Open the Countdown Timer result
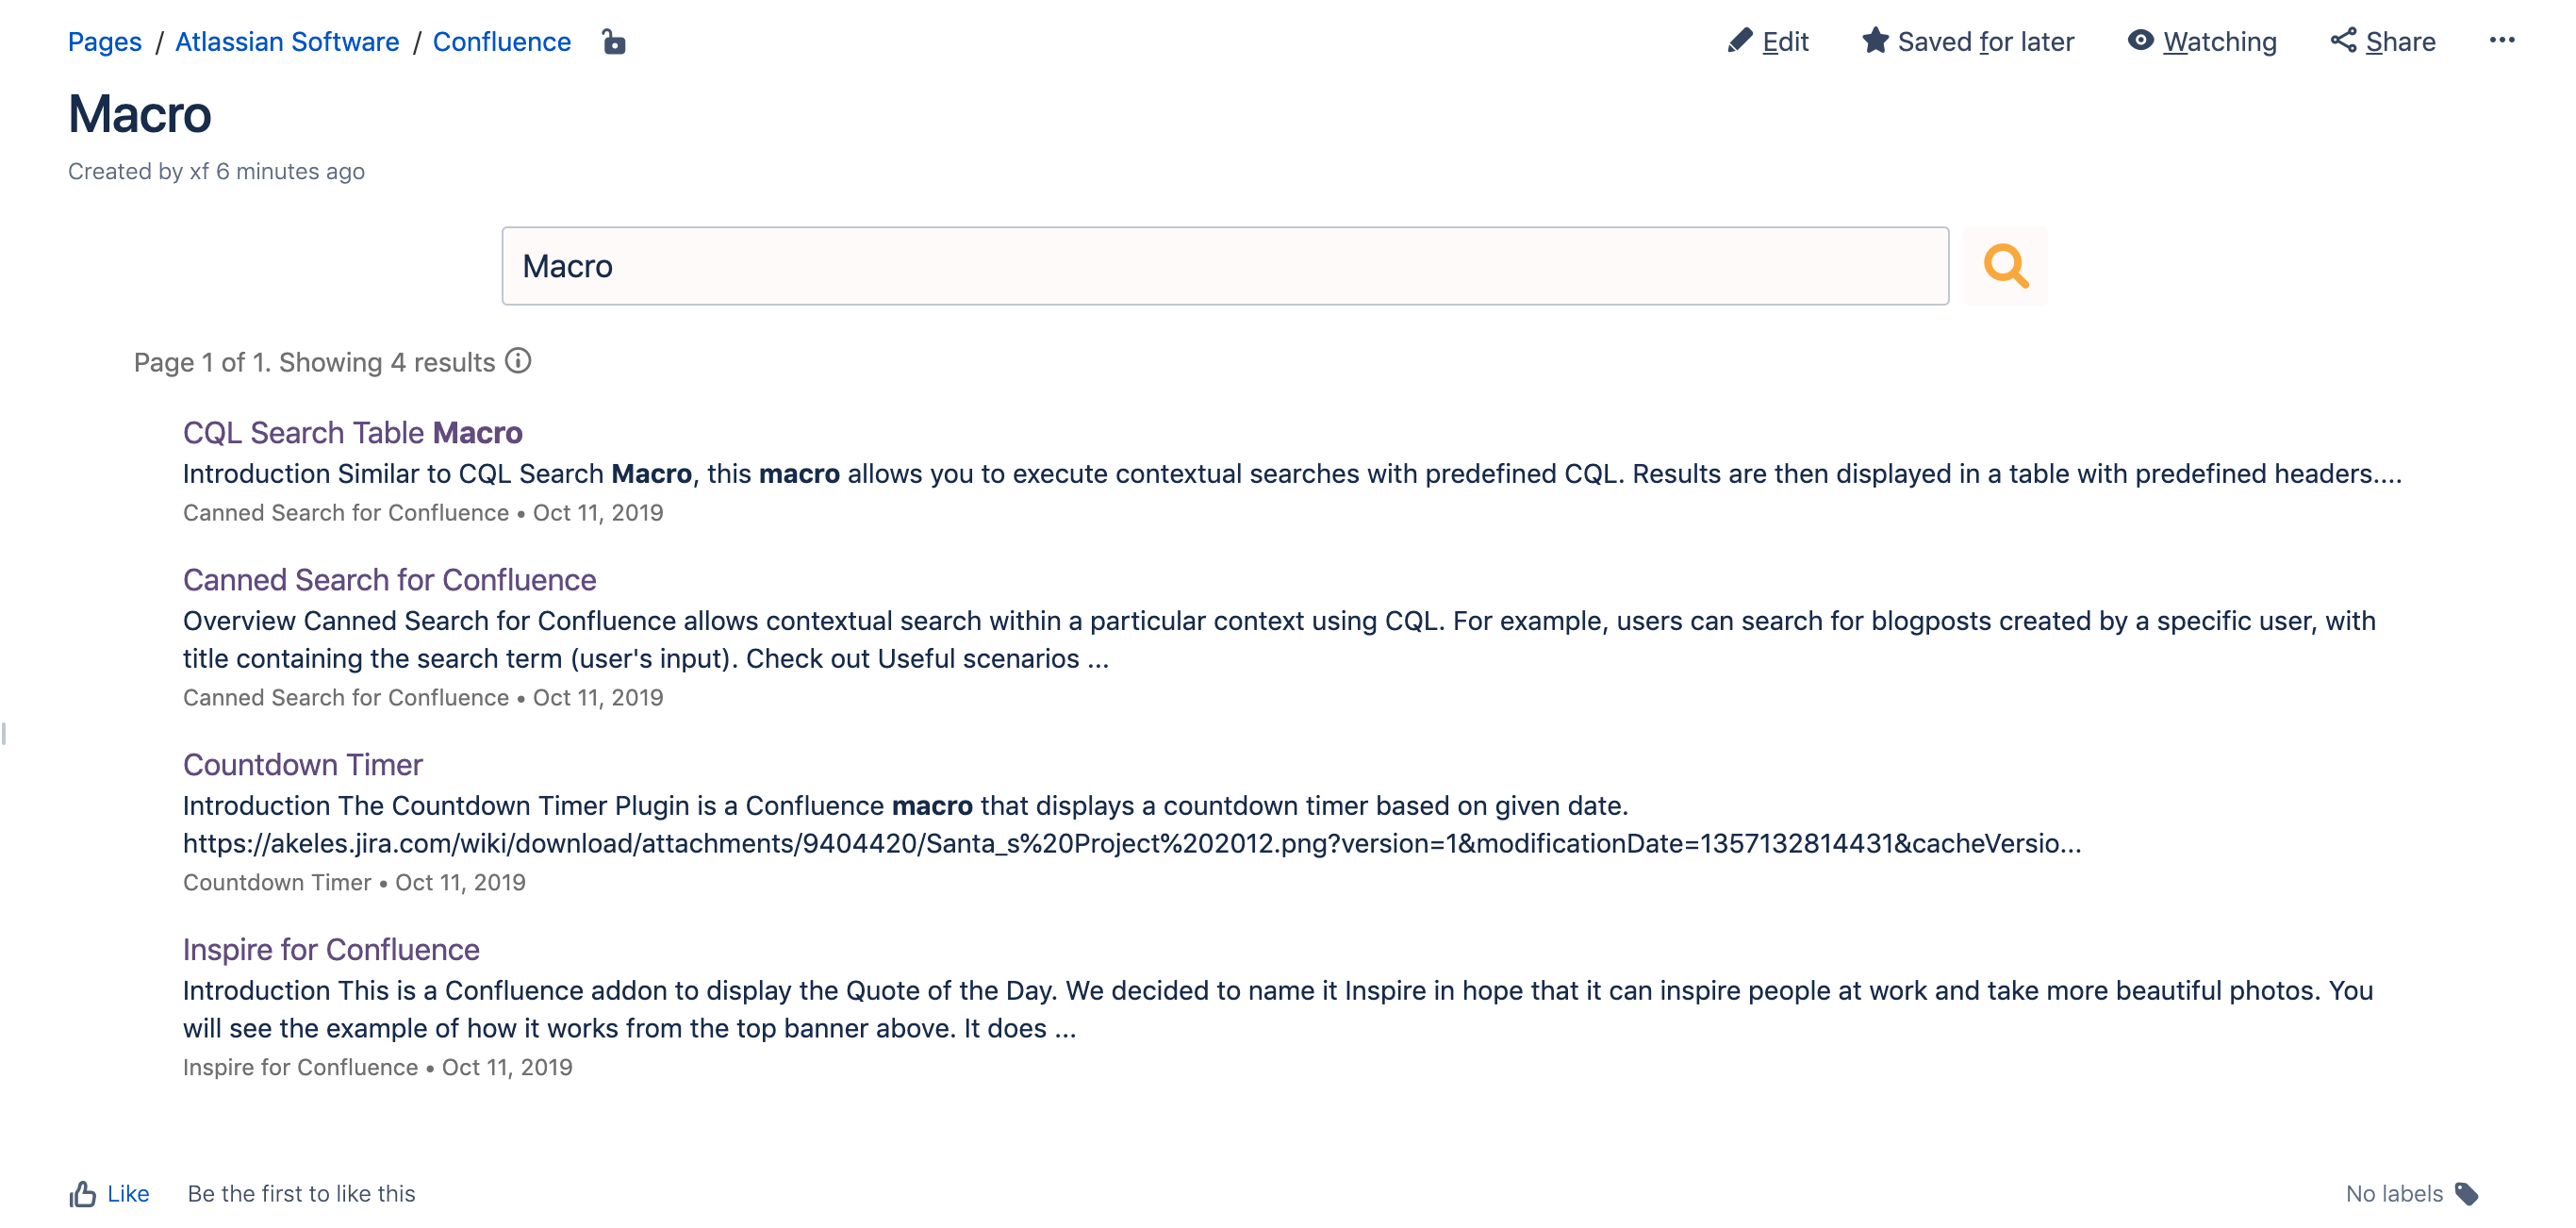 click(302, 765)
